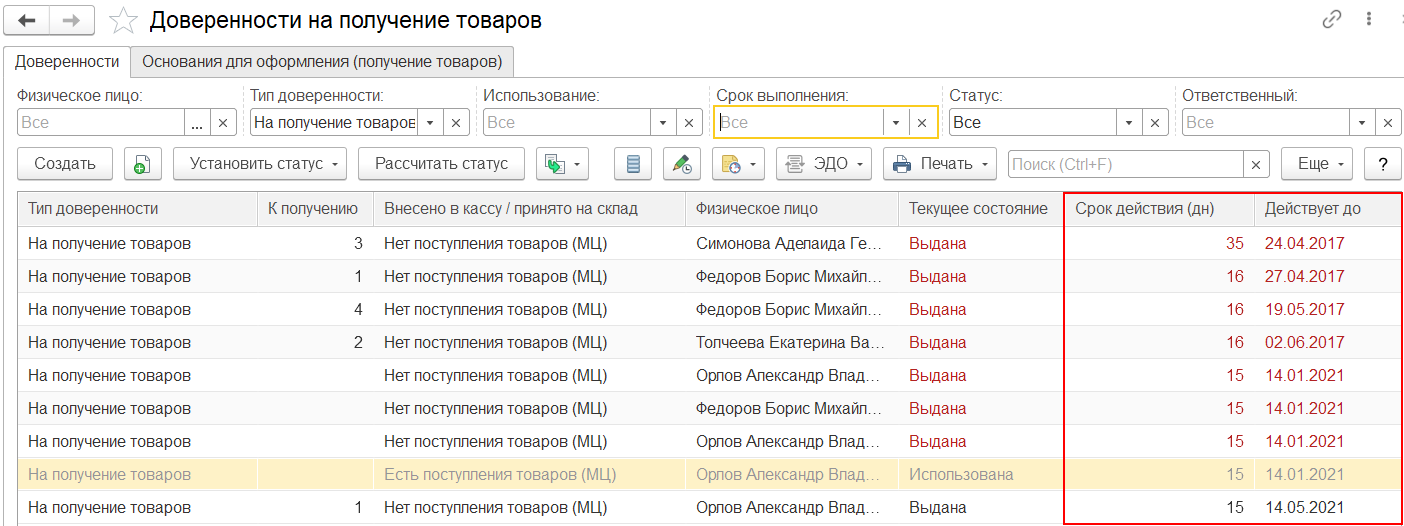Click the copy document icon next to Создать
1404x526 pixels.
coord(143,164)
